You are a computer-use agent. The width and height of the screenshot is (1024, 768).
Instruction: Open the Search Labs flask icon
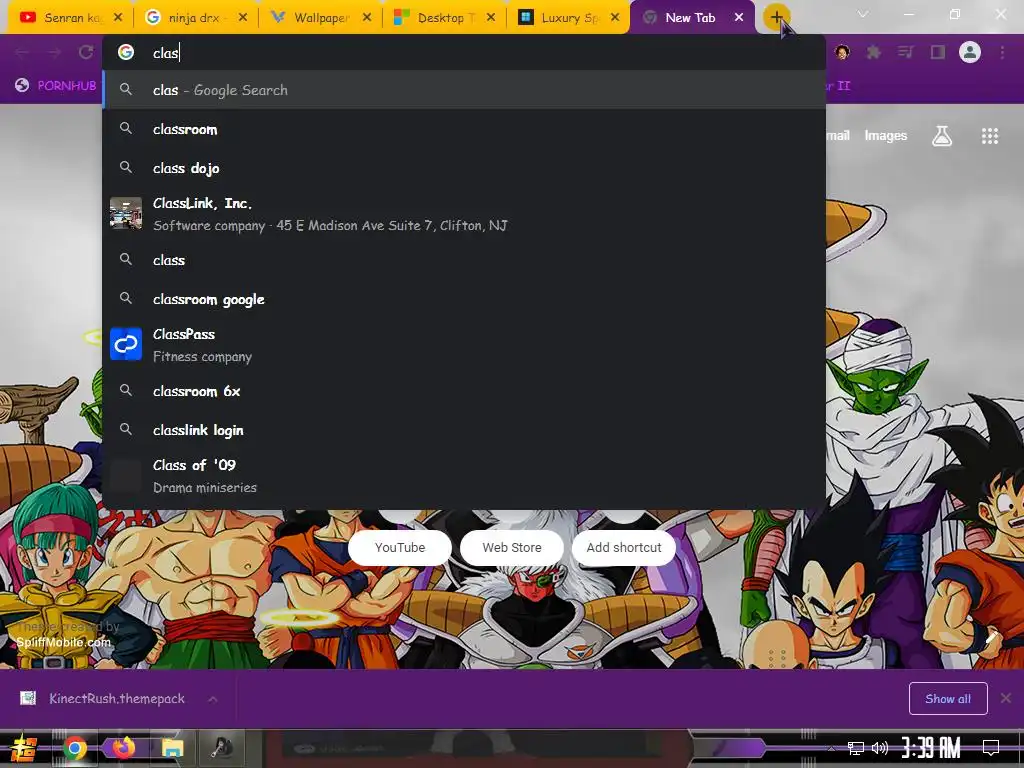click(x=942, y=136)
